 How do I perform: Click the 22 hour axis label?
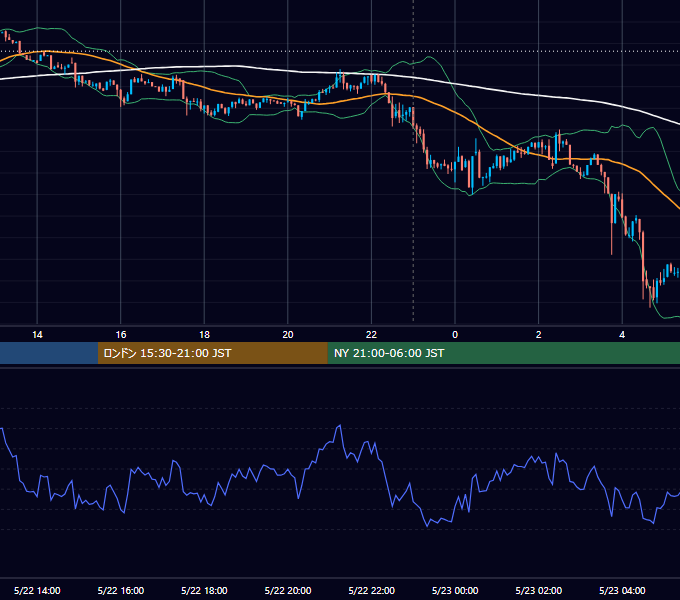(371, 335)
